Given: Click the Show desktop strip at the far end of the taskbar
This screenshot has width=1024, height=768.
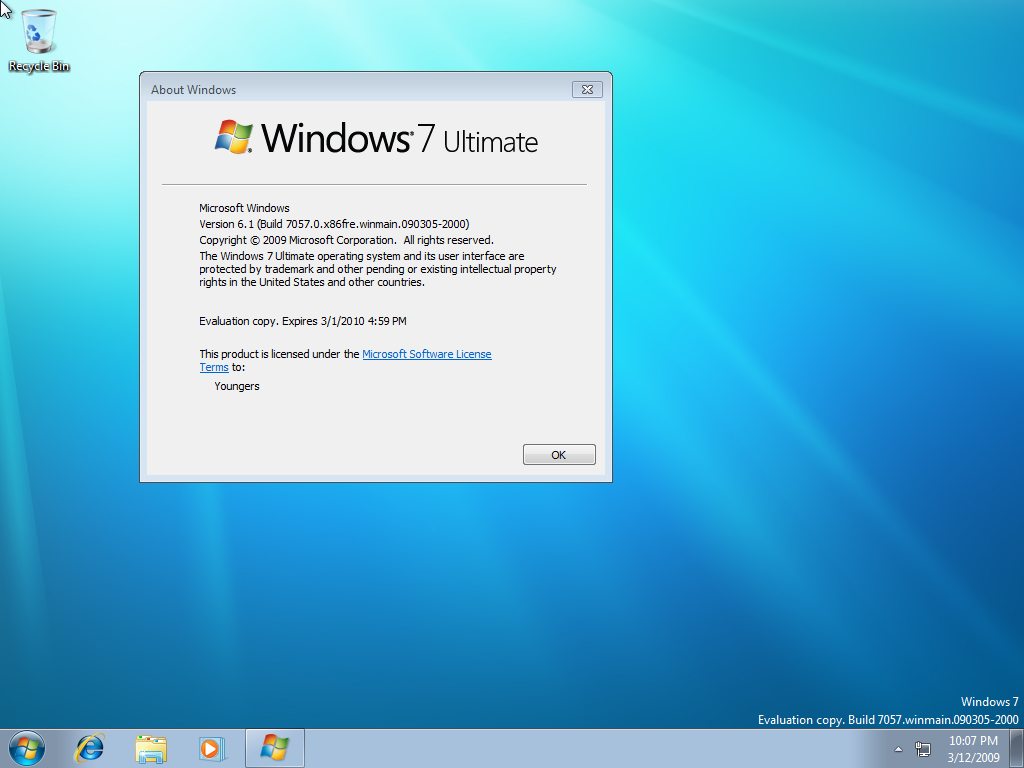Looking at the screenshot, I should click(1017, 748).
